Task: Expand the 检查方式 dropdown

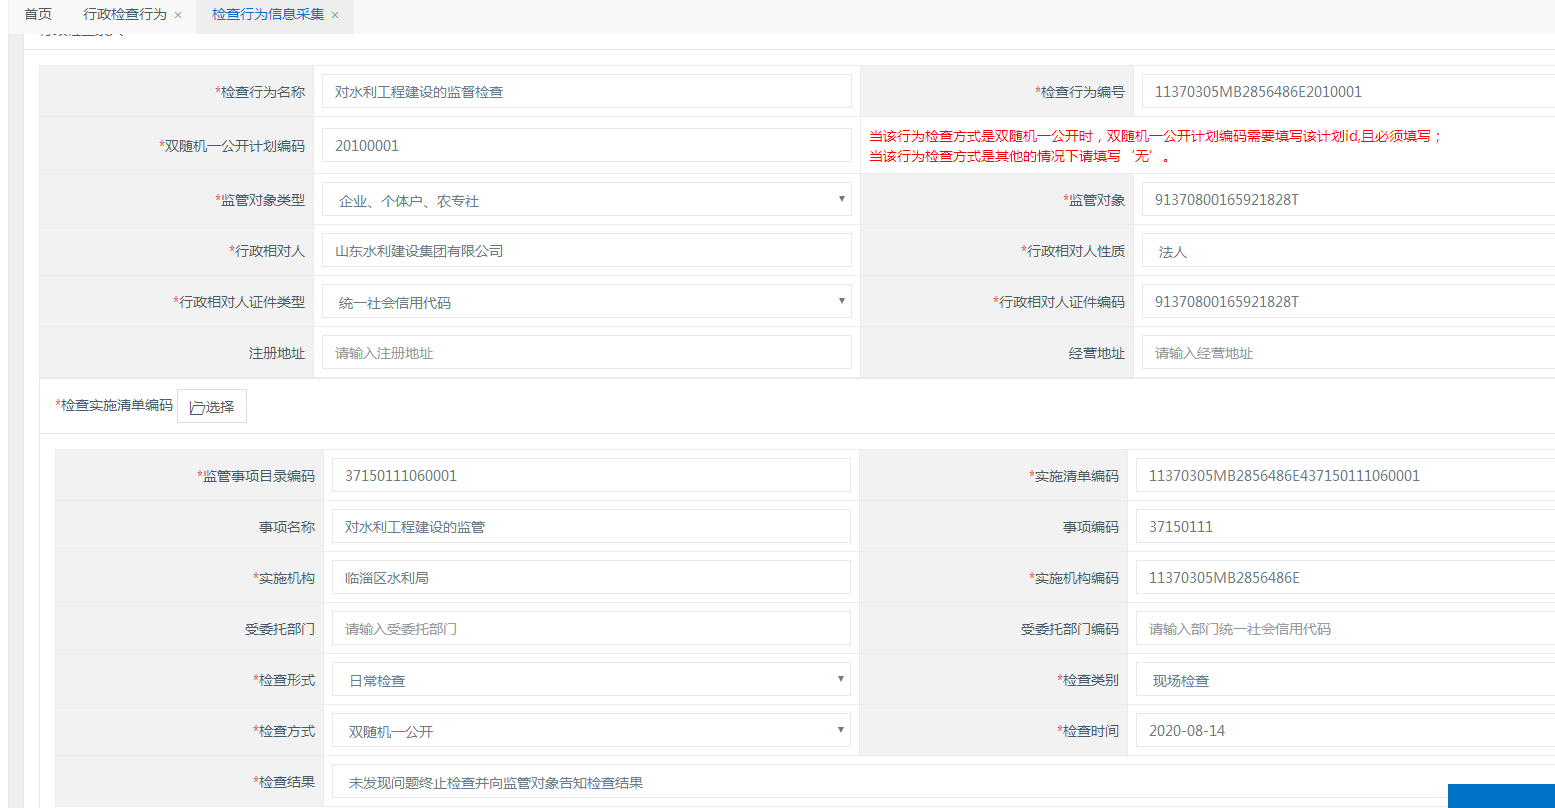Action: coord(591,731)
